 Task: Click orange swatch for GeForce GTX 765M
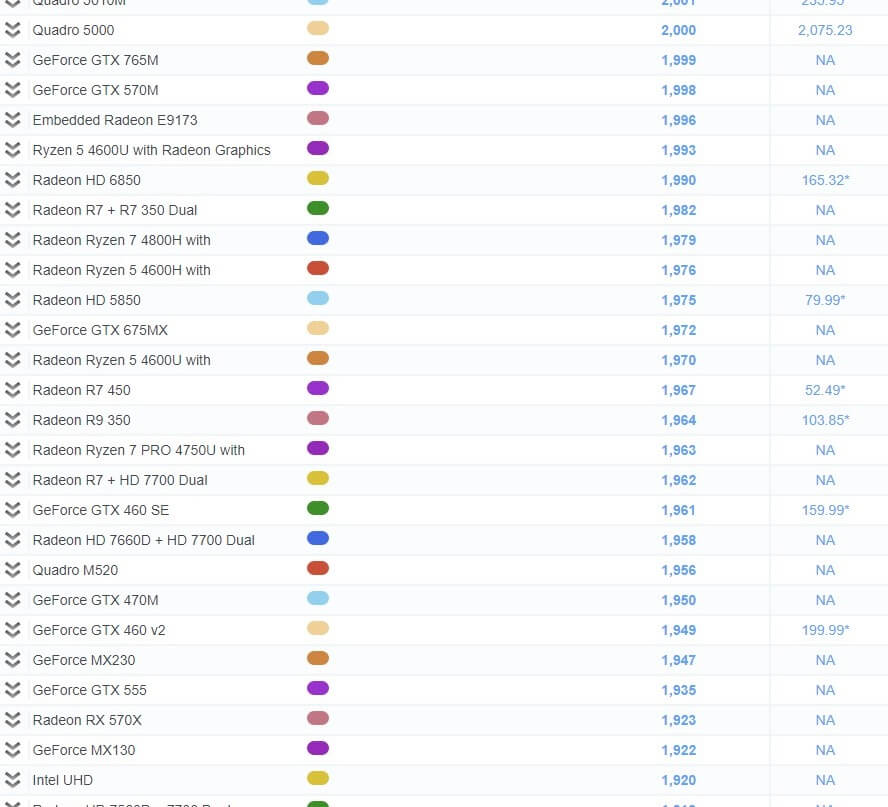point(318,58)
